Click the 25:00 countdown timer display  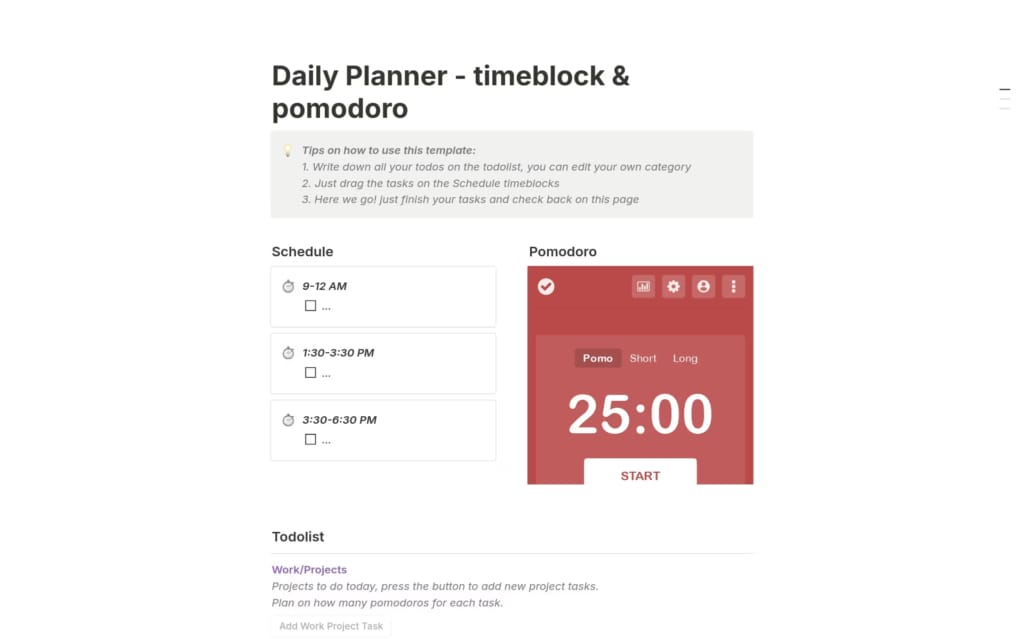(640, 413)
